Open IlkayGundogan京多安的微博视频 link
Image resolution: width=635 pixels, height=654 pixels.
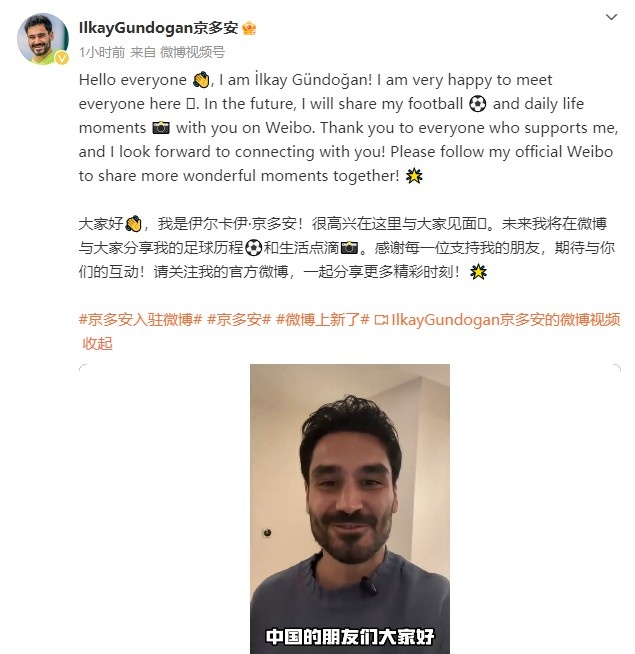coord(506,319)
